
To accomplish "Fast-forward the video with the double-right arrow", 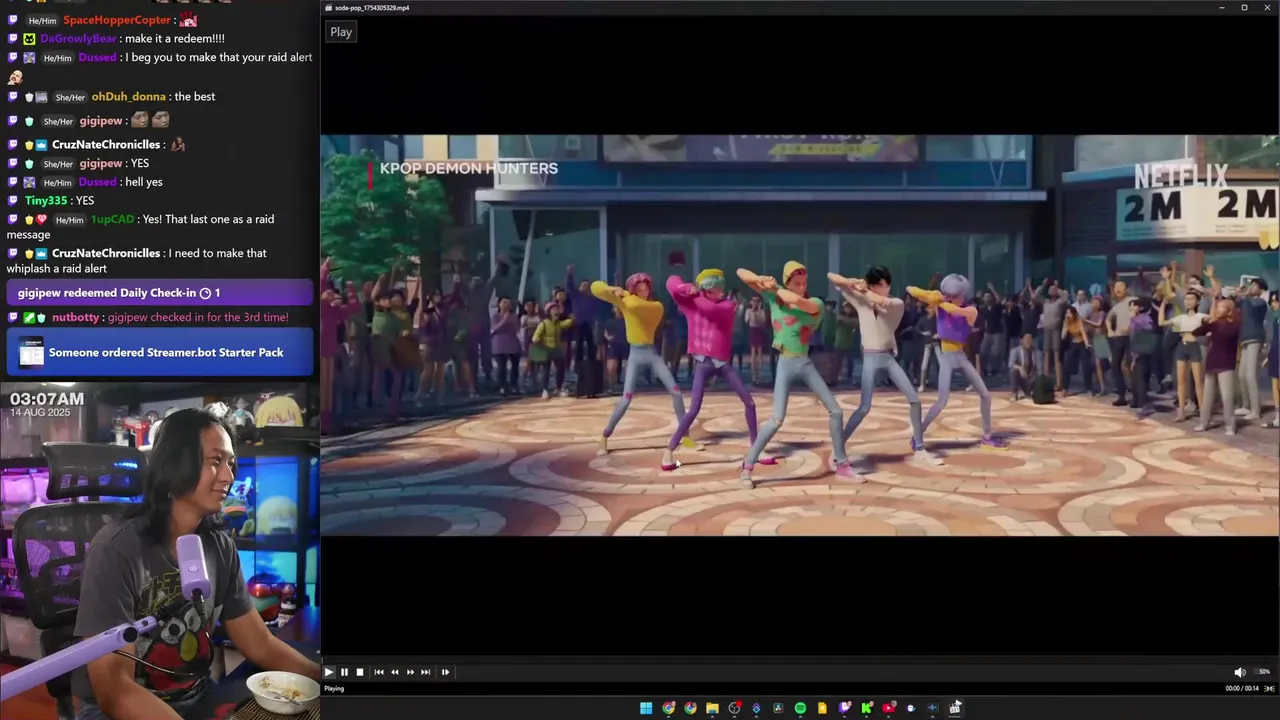I will point(410,672).
